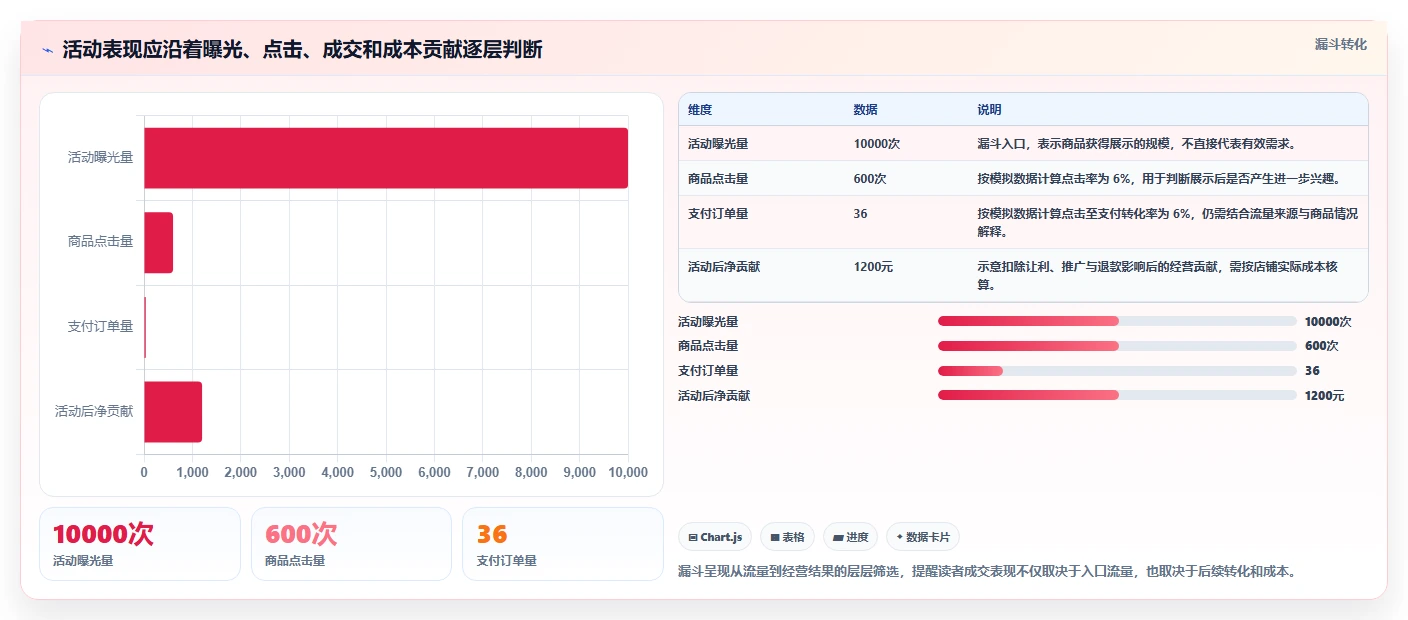Screen dimensions: 1408x620
Task: Click the 支付订单量 label on the chart axis
Action: 100,326
